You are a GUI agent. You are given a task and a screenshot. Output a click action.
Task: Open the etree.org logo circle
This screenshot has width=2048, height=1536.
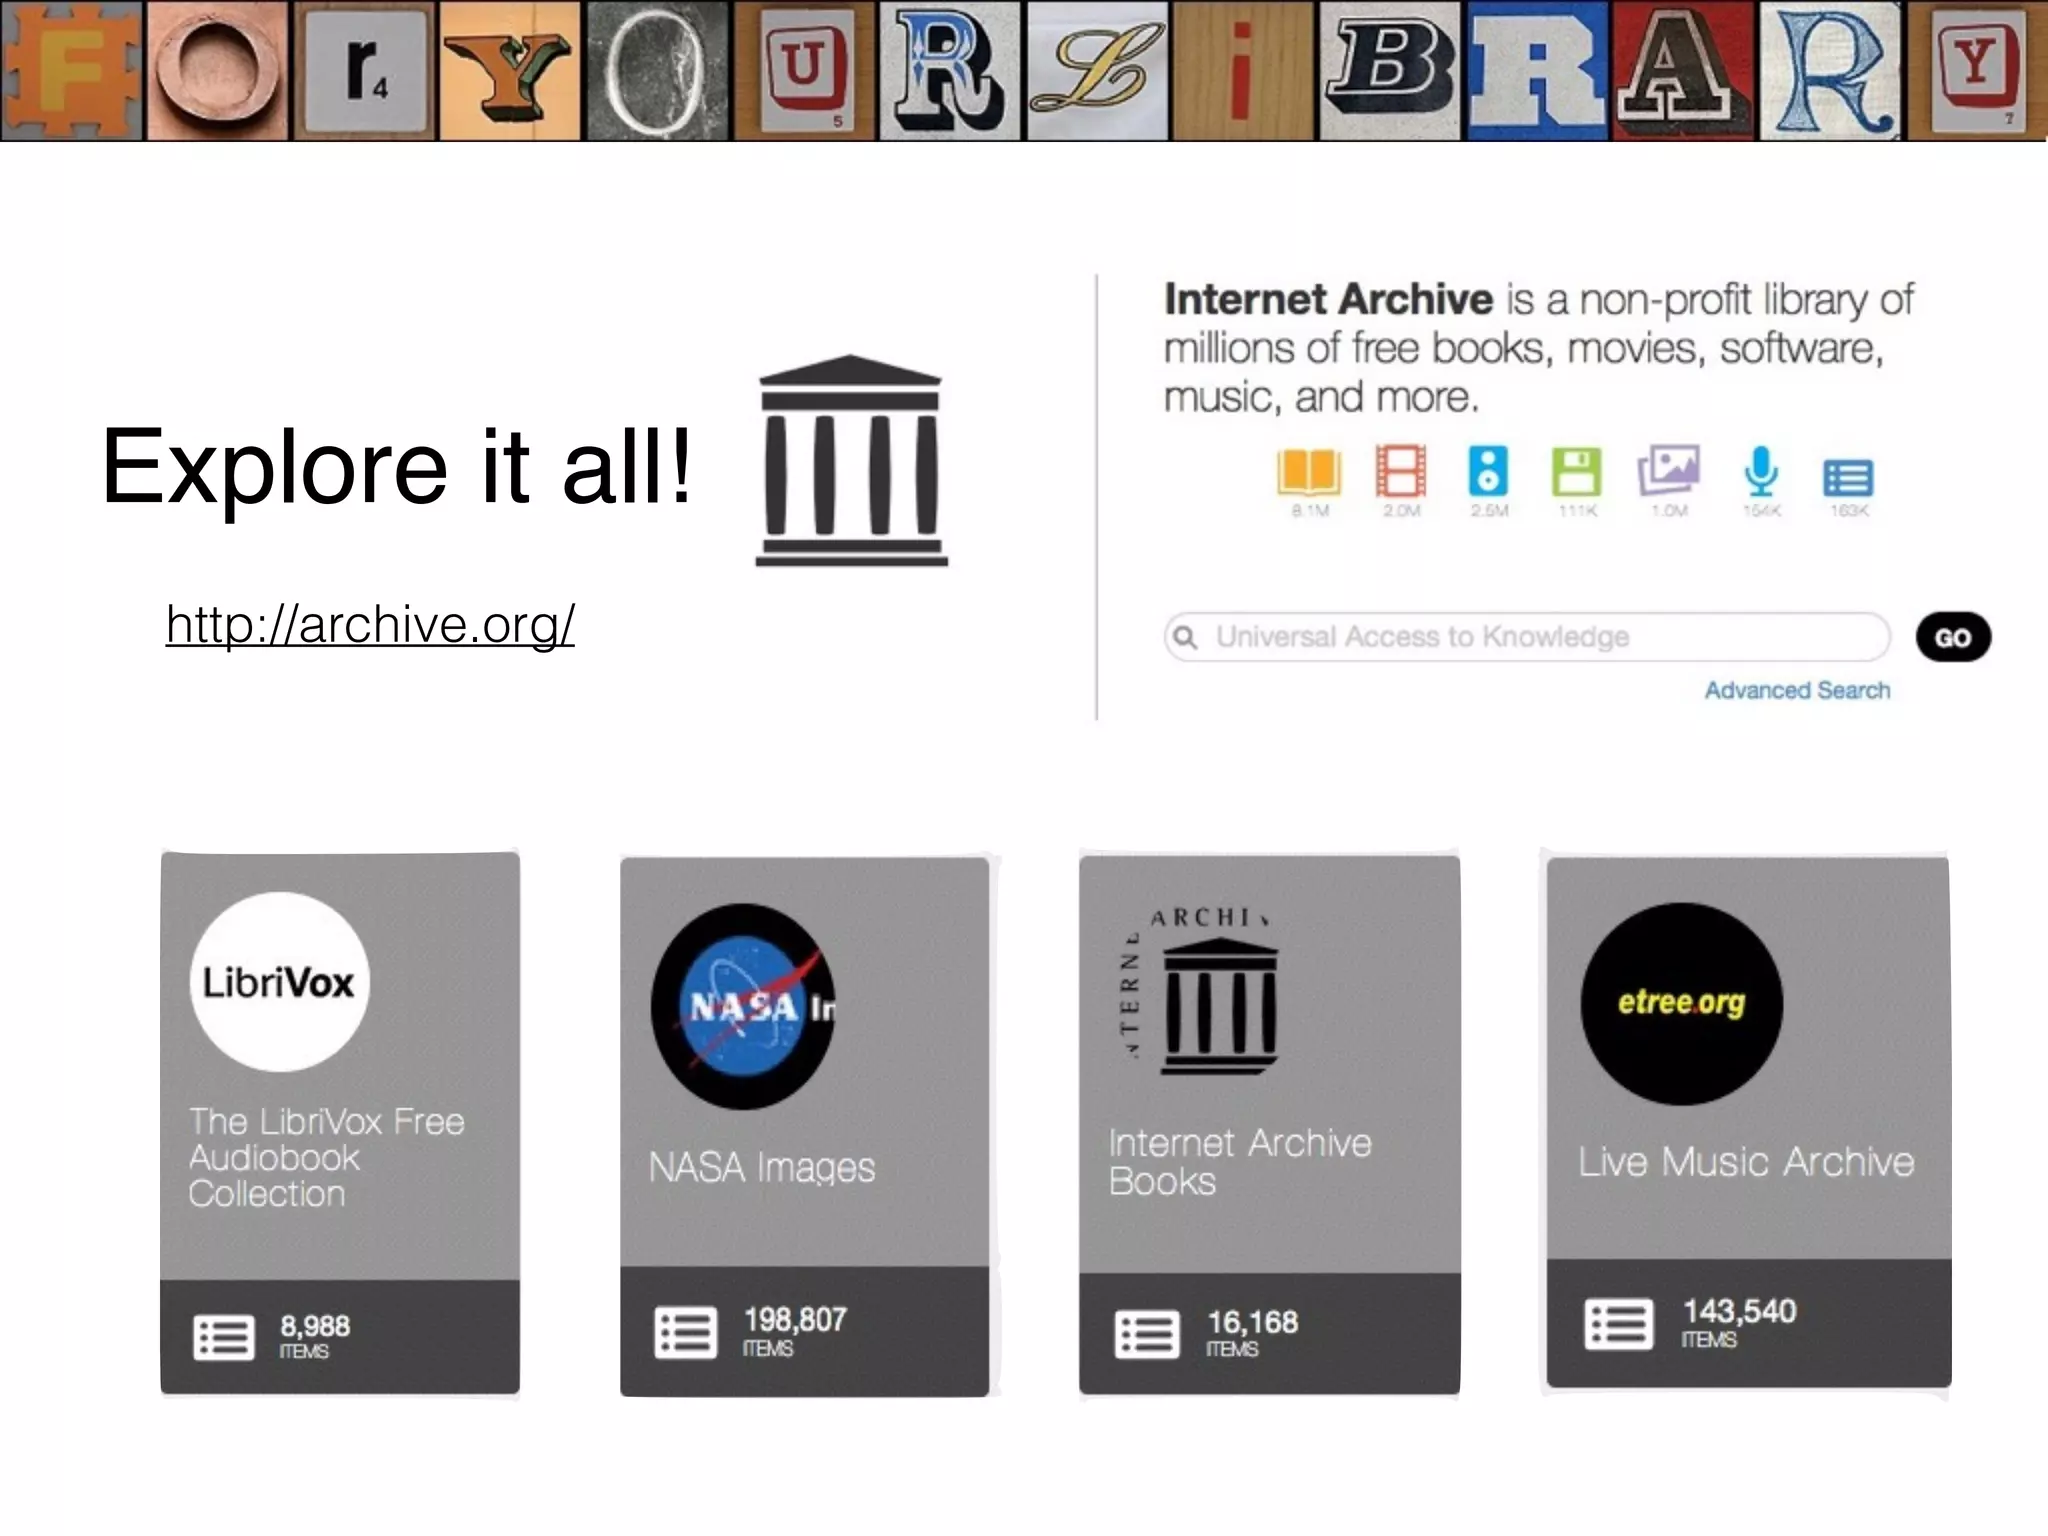[x=1681, y=1003]
